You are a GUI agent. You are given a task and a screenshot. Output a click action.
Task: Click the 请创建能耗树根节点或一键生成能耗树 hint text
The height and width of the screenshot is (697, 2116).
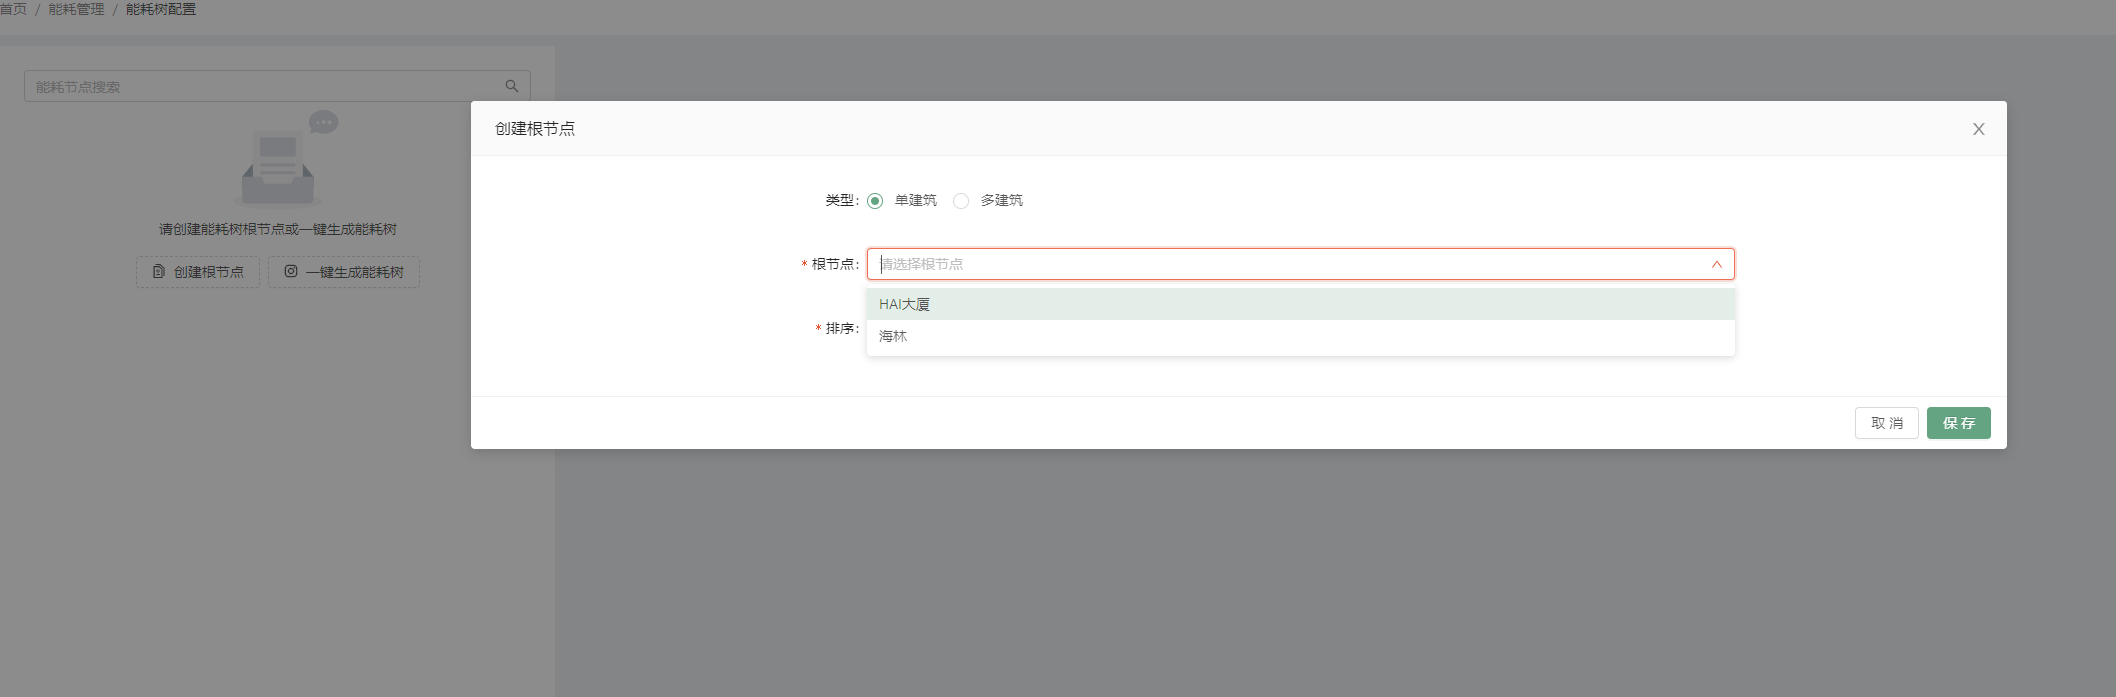point(278,229)
